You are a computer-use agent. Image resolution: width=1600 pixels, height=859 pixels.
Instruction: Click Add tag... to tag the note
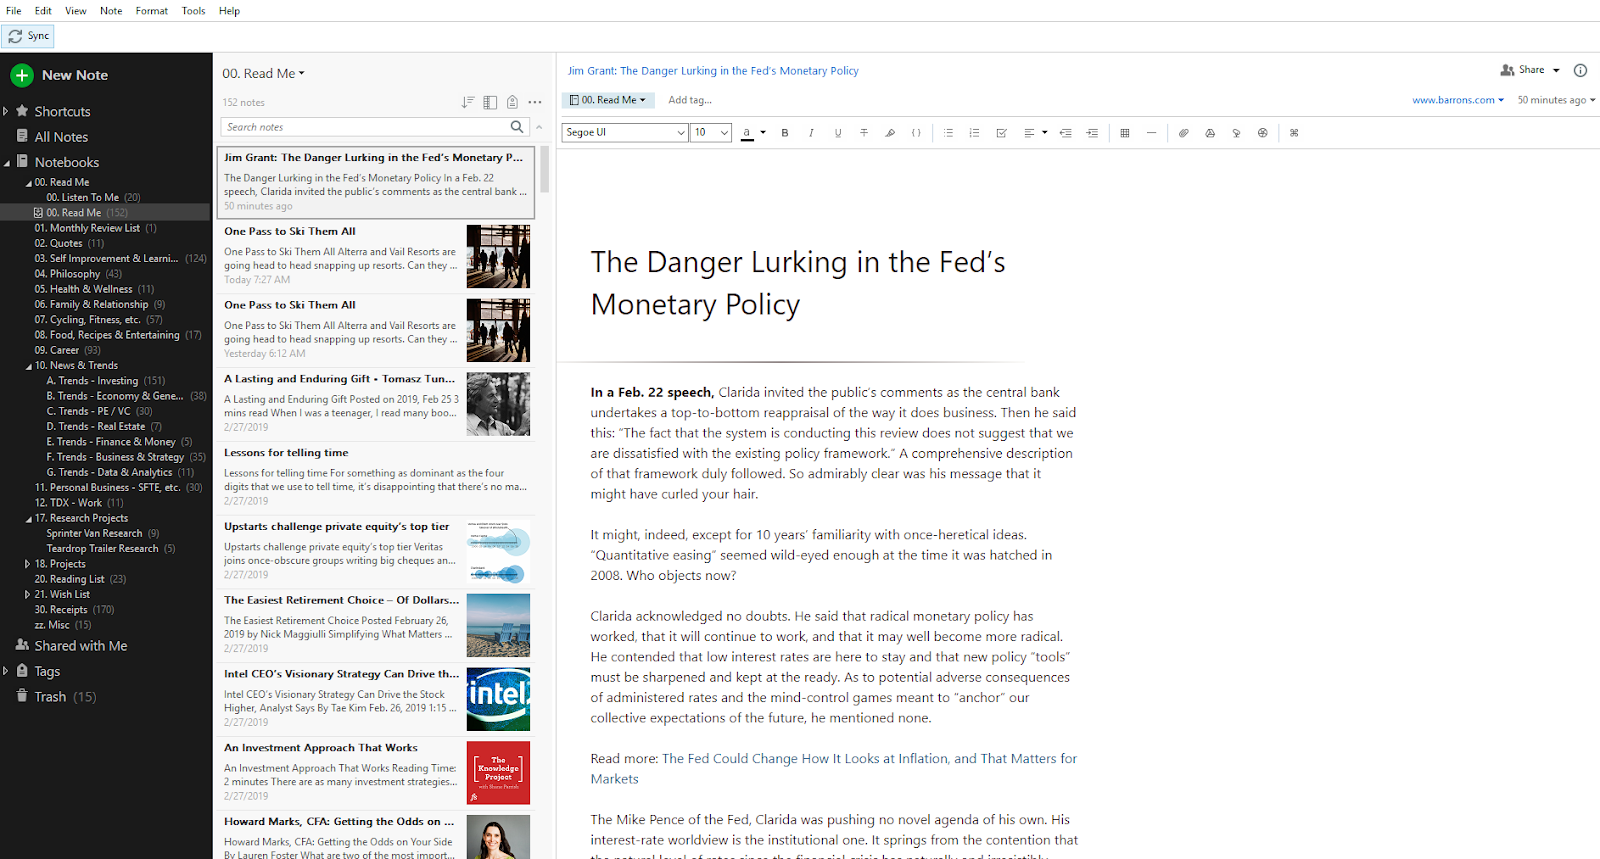[690, 100]
